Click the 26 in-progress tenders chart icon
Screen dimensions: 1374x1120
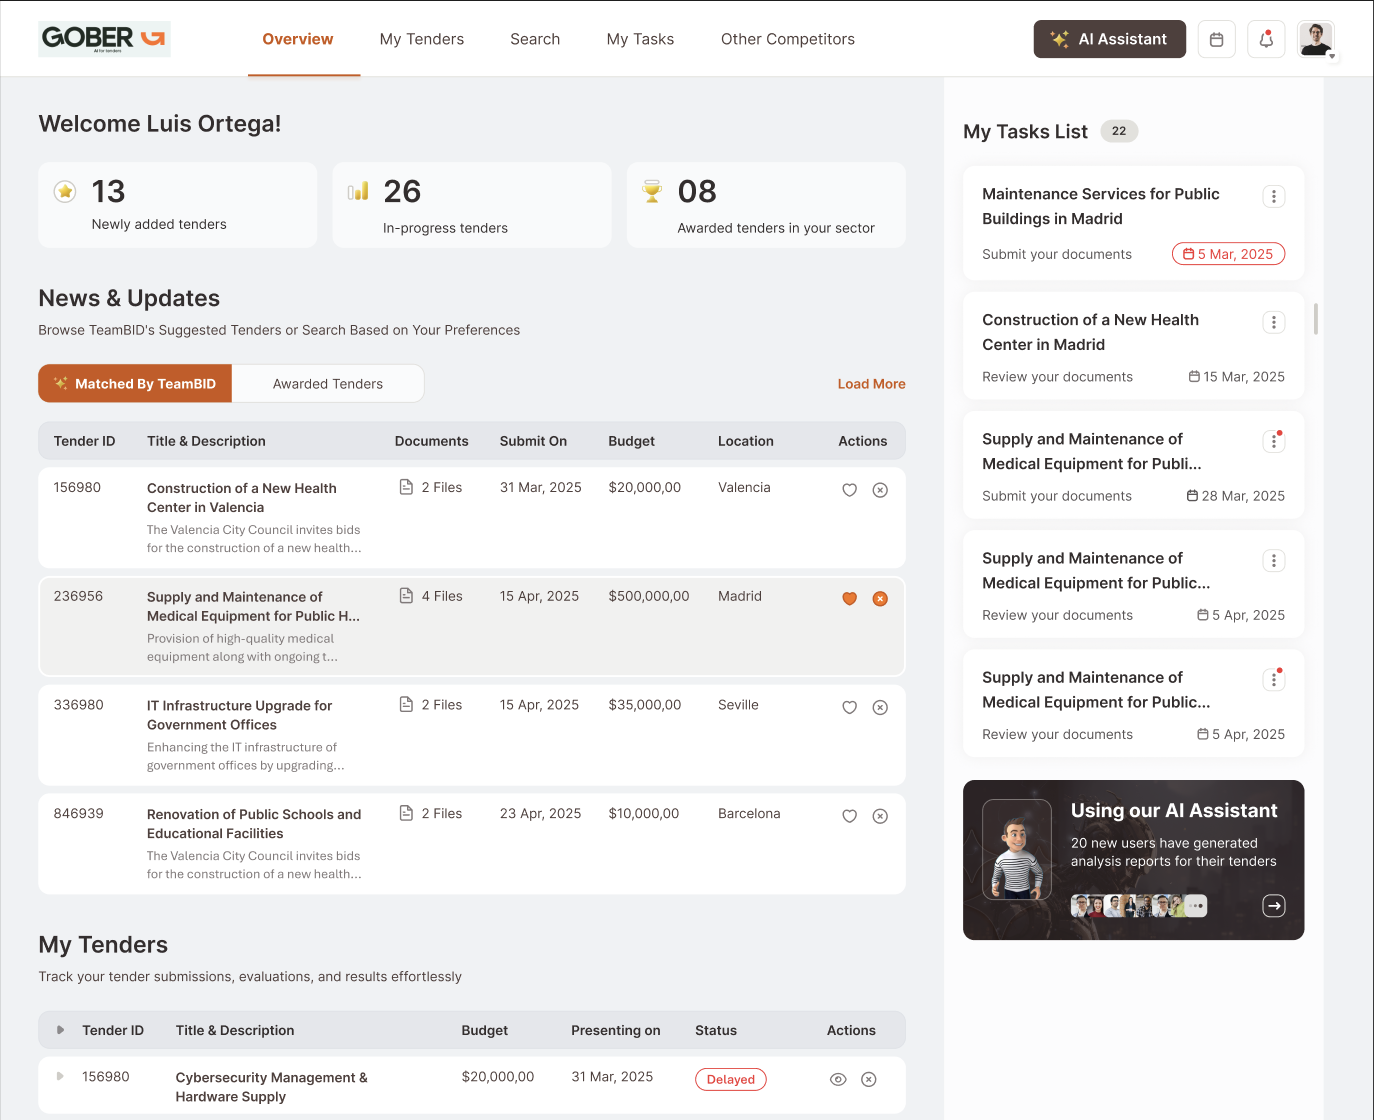coord(358,191)
